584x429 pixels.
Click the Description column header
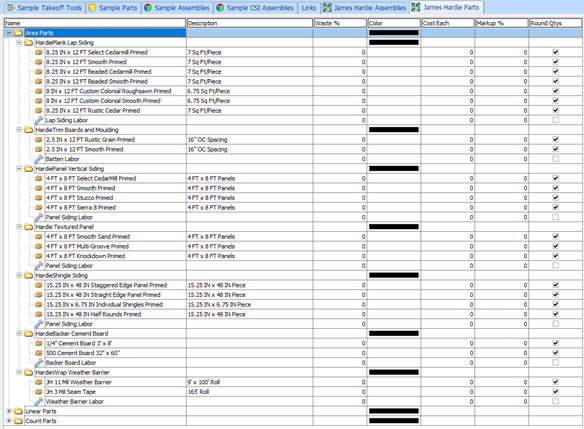coord(250,23)
